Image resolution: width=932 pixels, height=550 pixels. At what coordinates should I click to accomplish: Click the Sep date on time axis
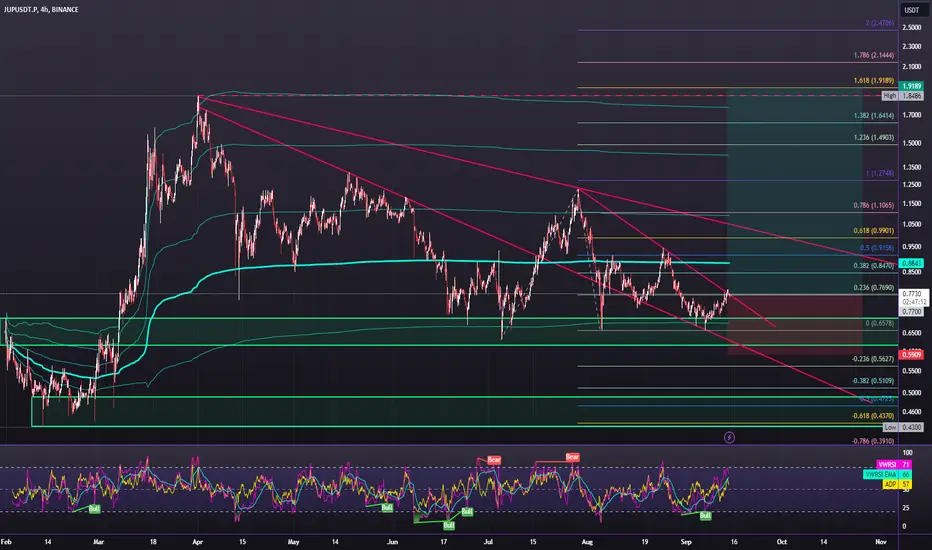[686, 542]
